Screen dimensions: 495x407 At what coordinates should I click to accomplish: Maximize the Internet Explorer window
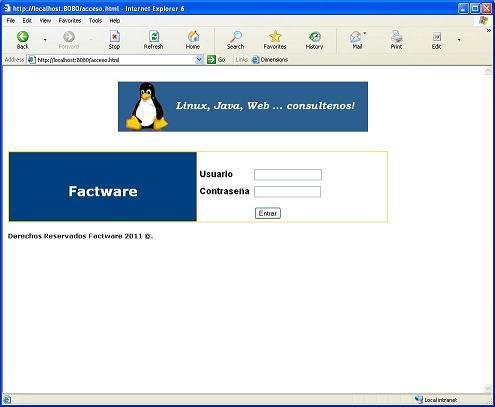point(475,8)
